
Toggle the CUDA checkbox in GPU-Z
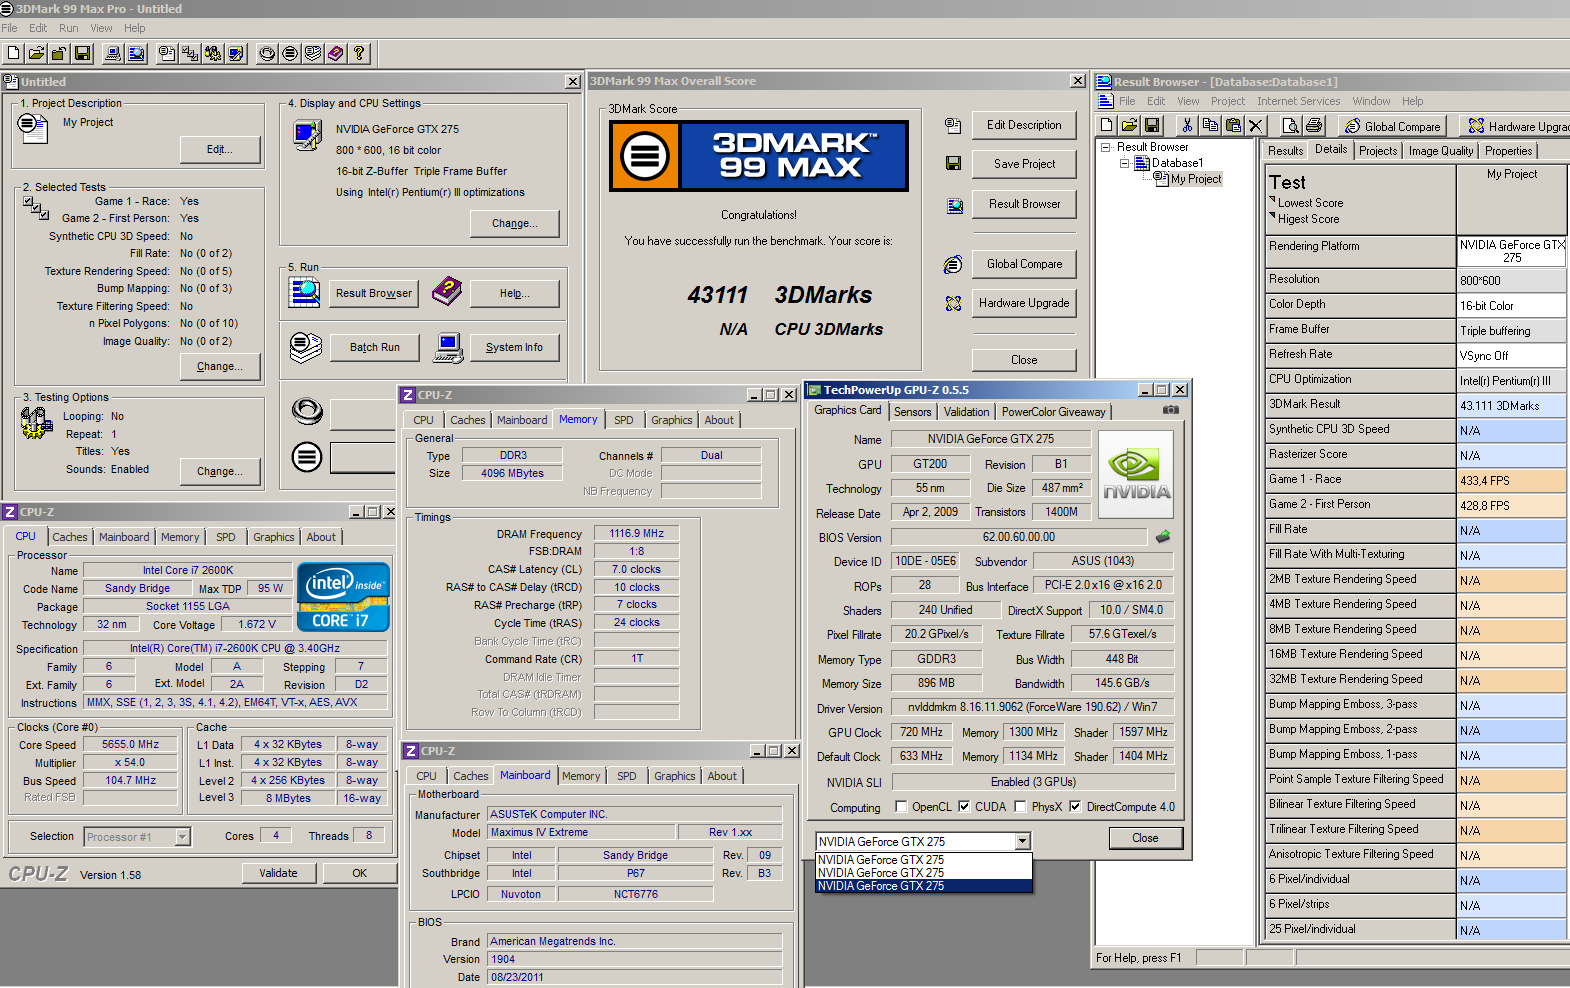coord(964,806)
